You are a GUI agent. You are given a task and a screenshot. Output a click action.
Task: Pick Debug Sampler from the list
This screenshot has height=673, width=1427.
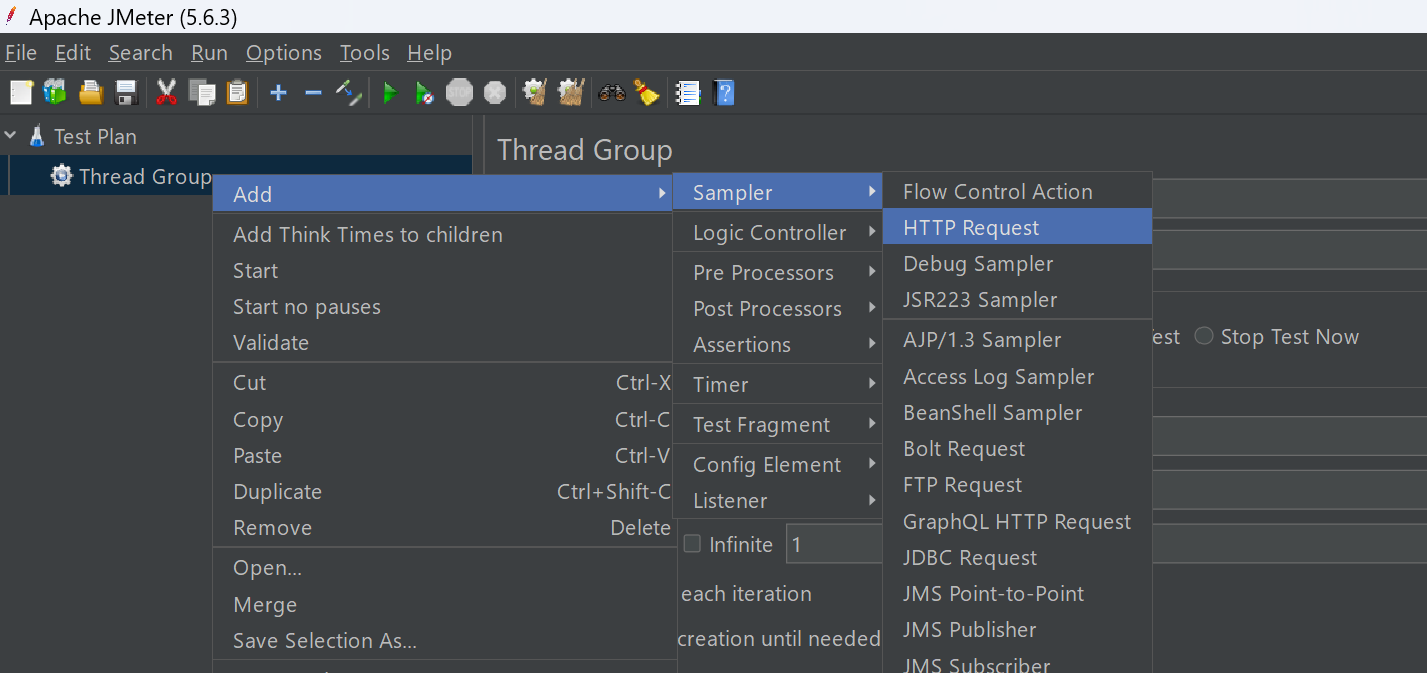[x=1018, y=264]
